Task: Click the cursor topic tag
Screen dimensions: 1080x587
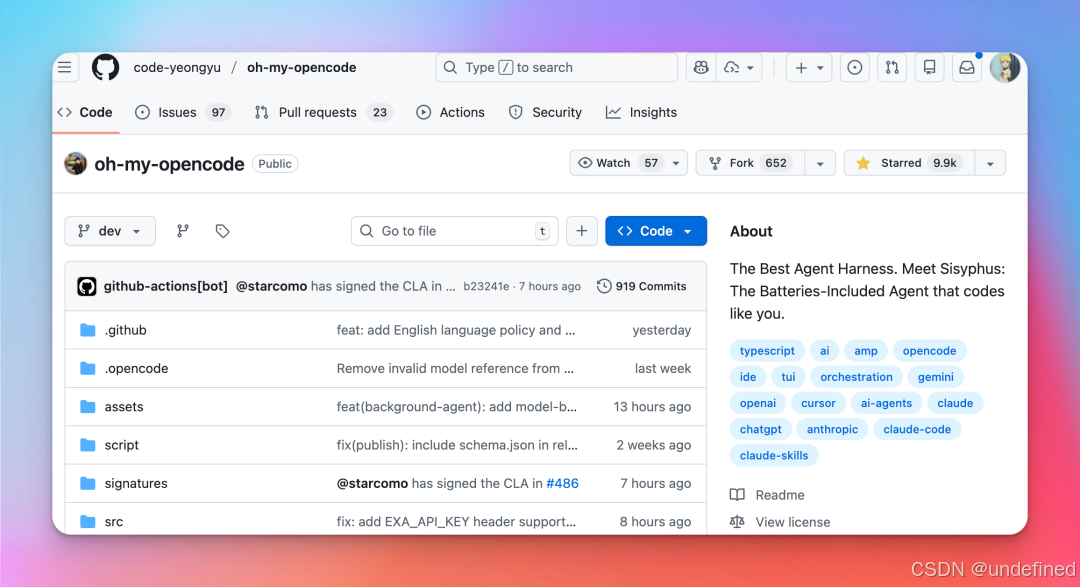Action: tap(818, 403)
